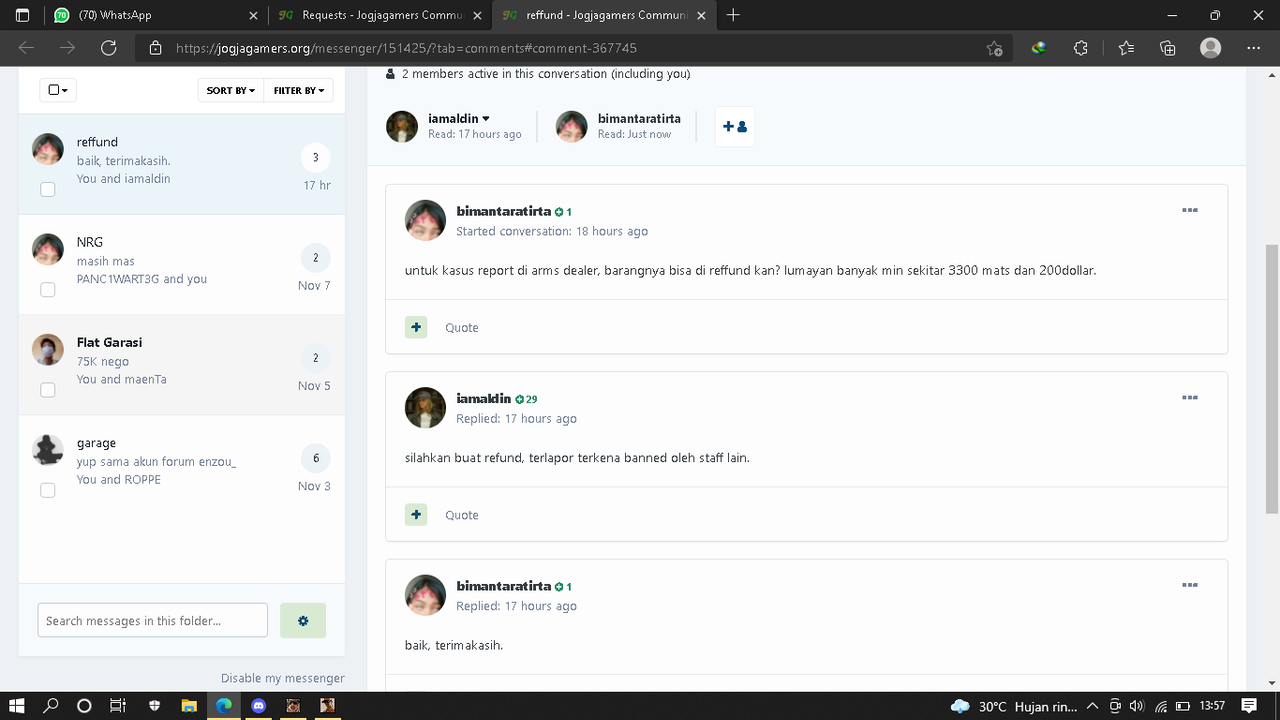Image resolution: width=1280 pixels, height=720 pixels.
Task: Open the notification center icon
Action: click(x=1248, y=706)
